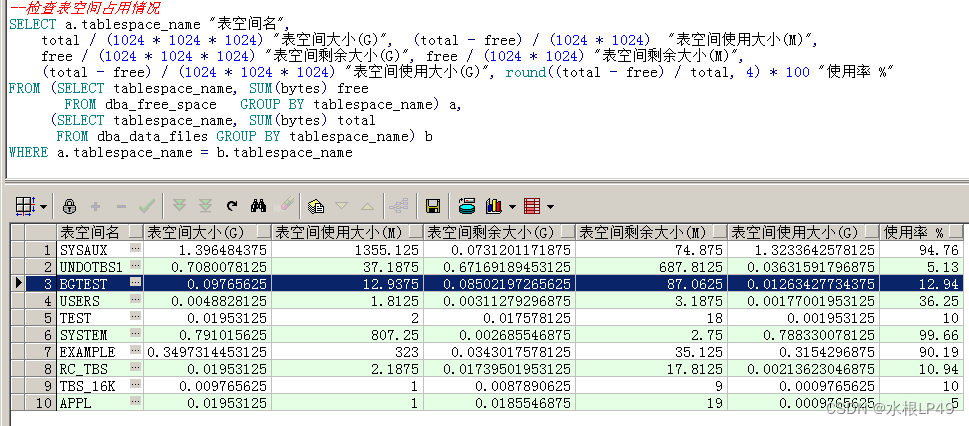
Task: Open dropdown arrow next to red table
Action: point(549,207)
